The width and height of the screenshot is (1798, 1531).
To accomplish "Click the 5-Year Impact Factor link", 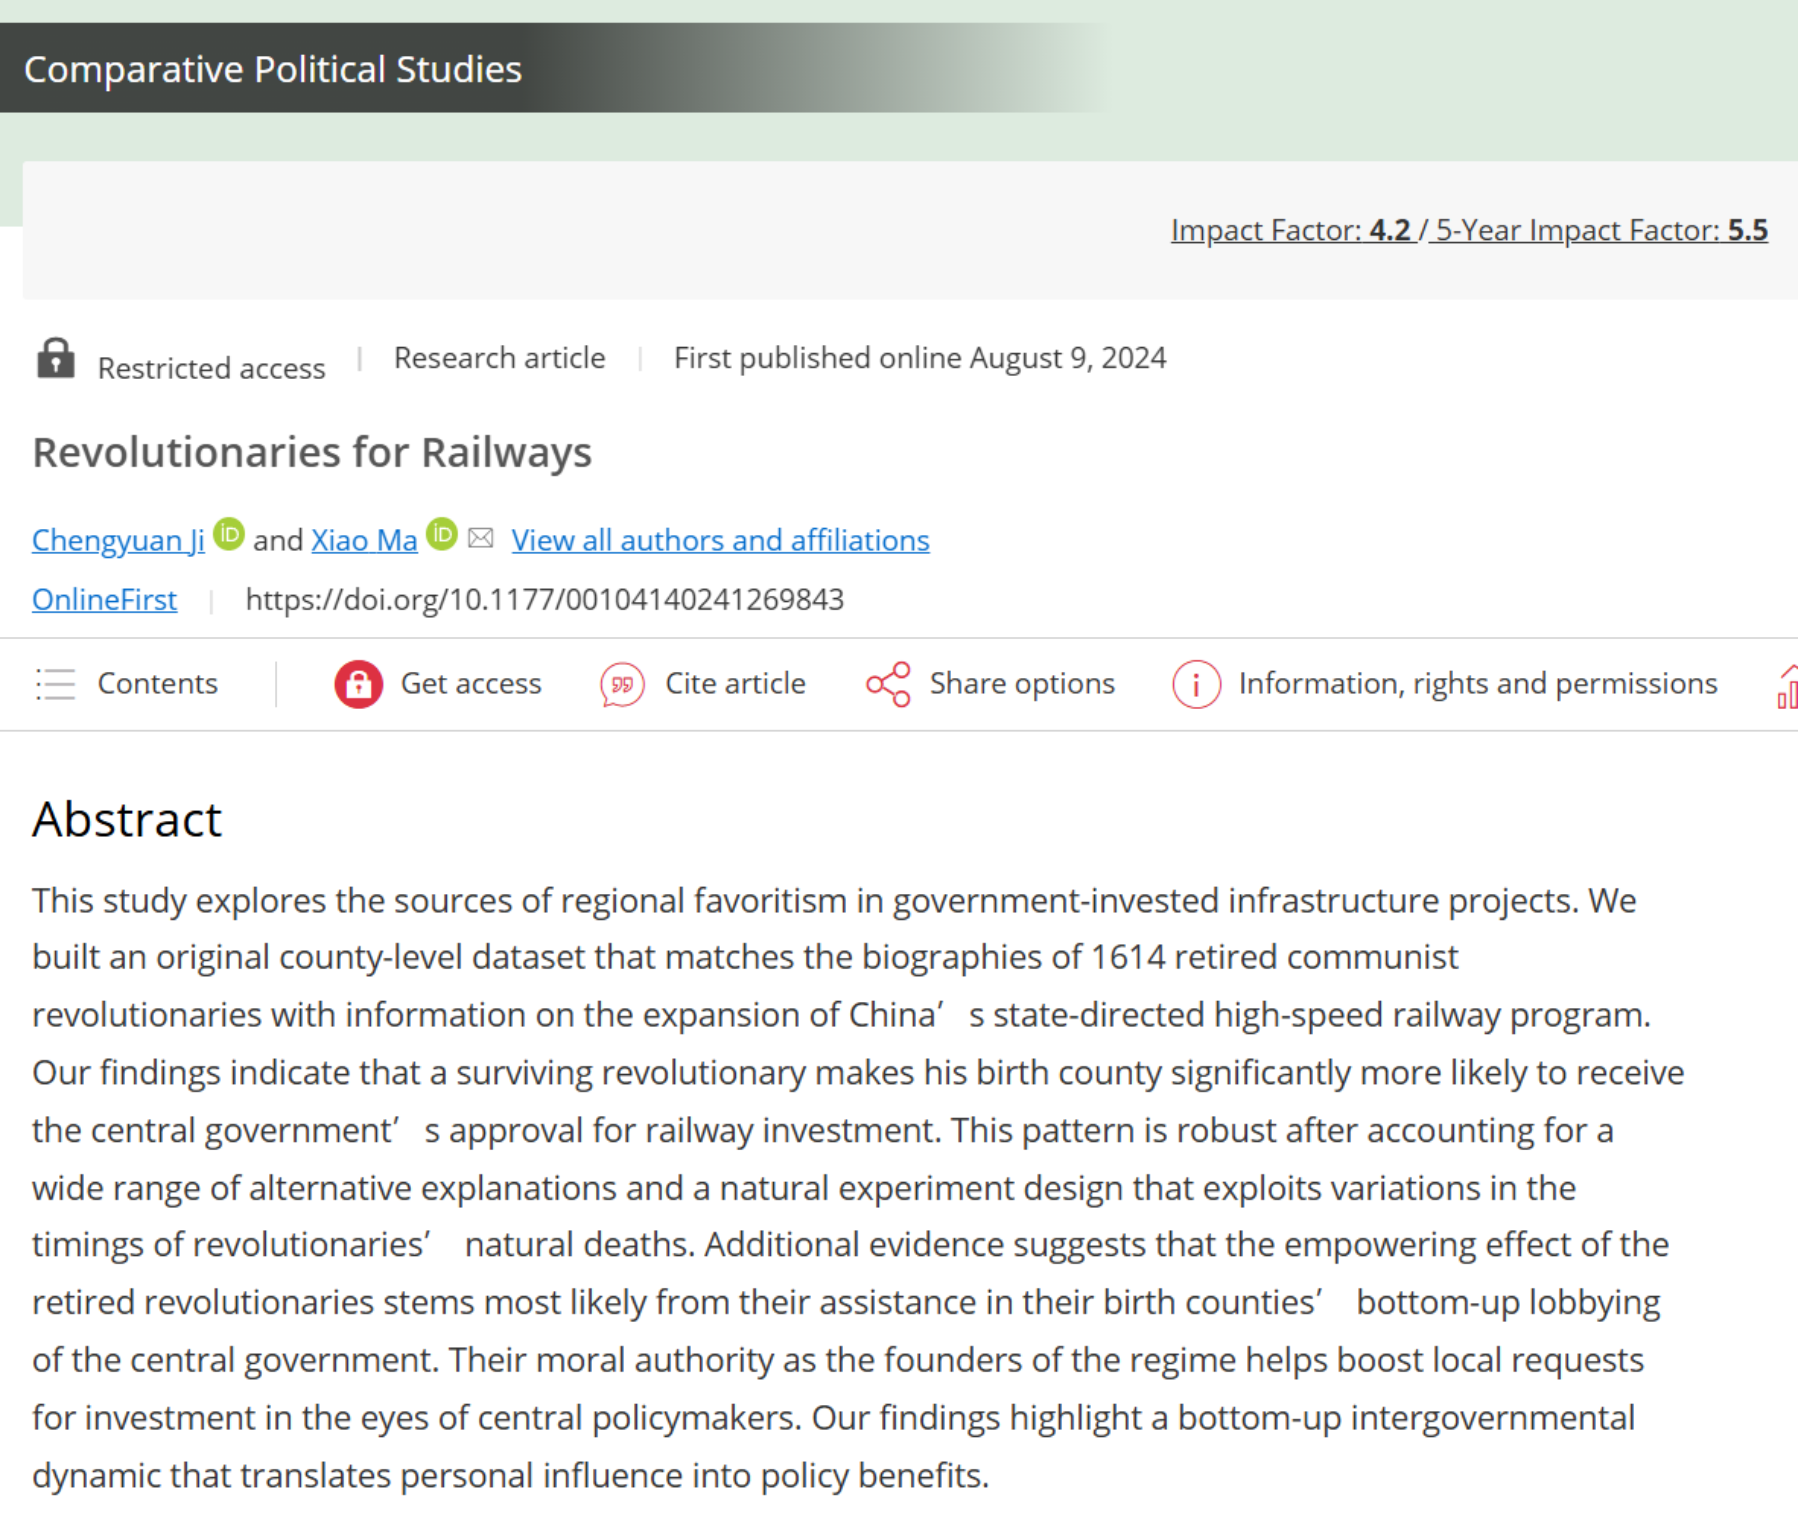I will 1600,230.
